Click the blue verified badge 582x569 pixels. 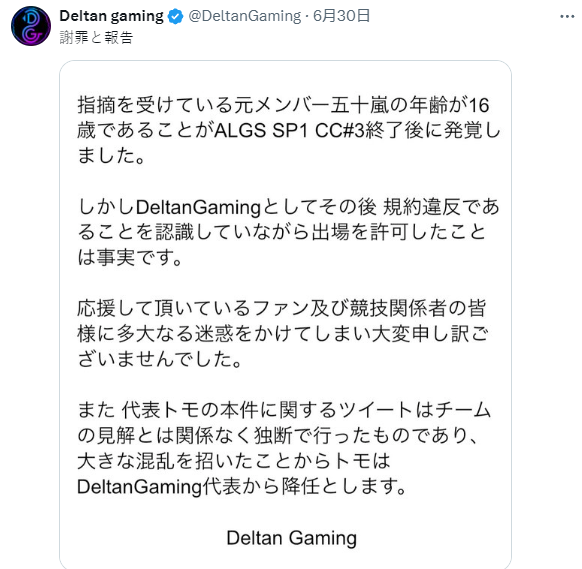pyautogui.click(x=175, y=17)
